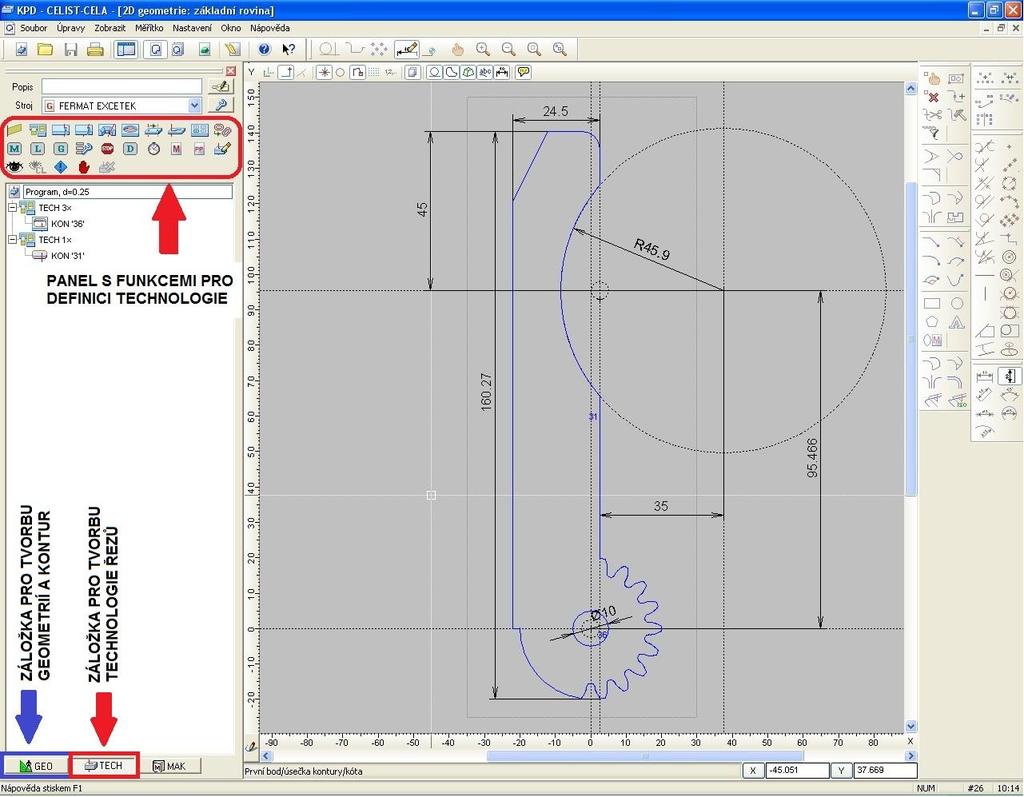Screen dimensions: 1024x797
Task: Insert a STOP command via the stop-sign icon
Action: click(107, 149)
